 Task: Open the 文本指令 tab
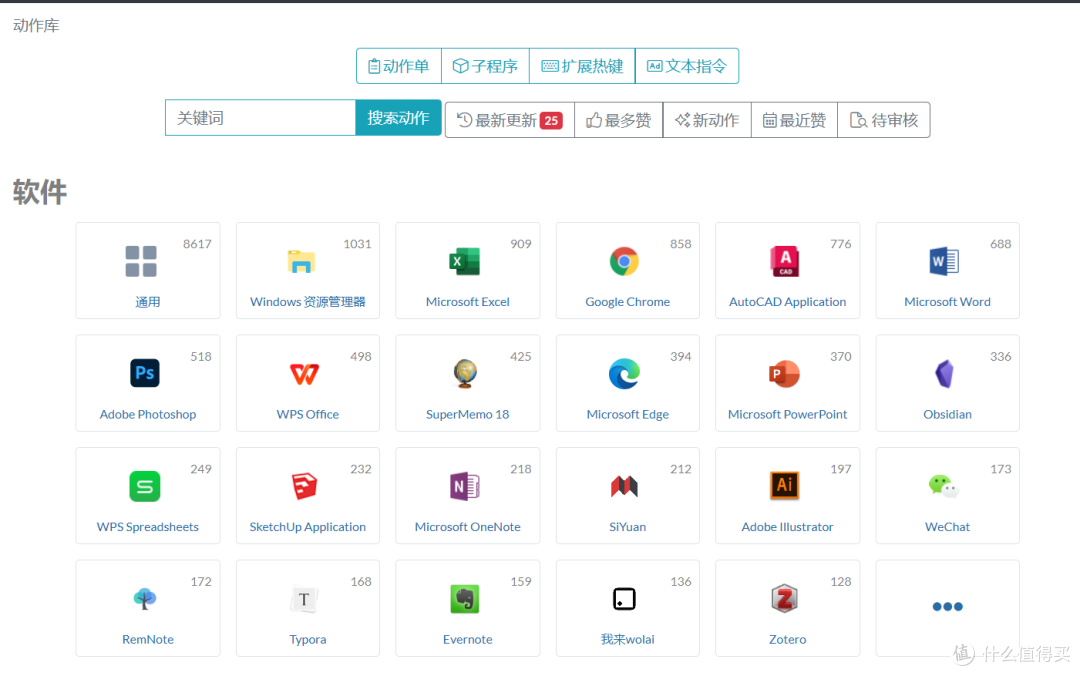tap(687, 66)
